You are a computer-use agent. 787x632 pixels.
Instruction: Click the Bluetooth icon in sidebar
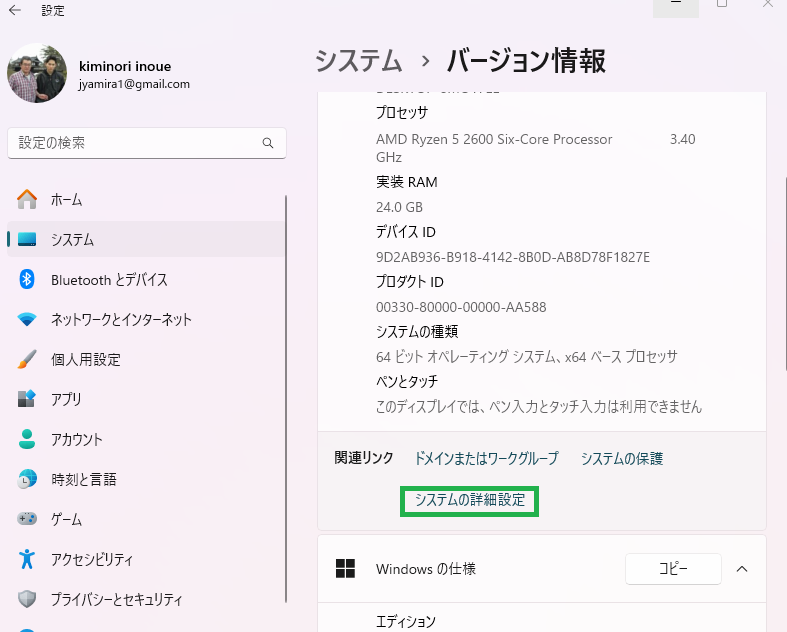click(27, 279)
